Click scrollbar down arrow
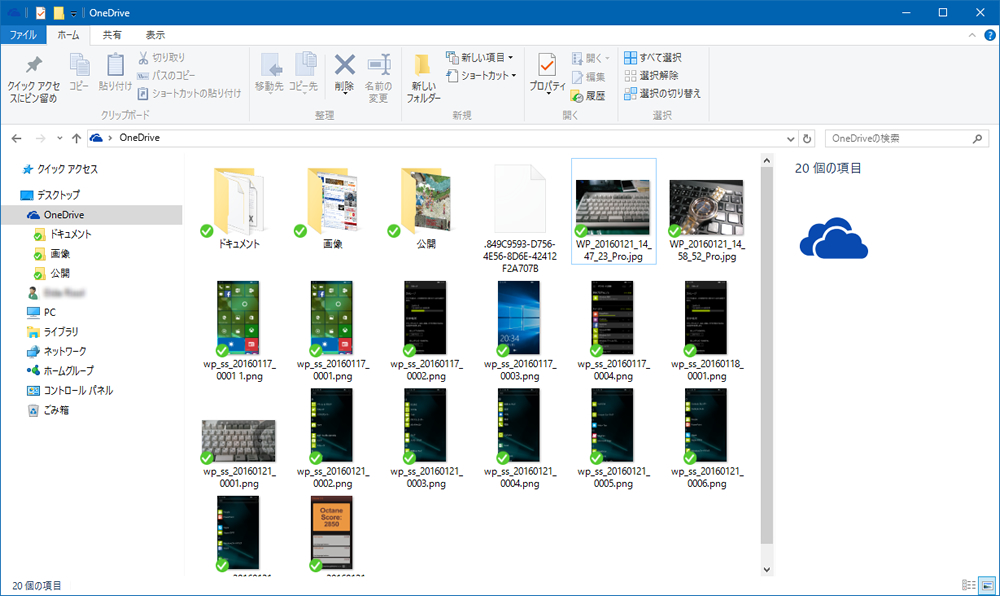 [767, 569]
